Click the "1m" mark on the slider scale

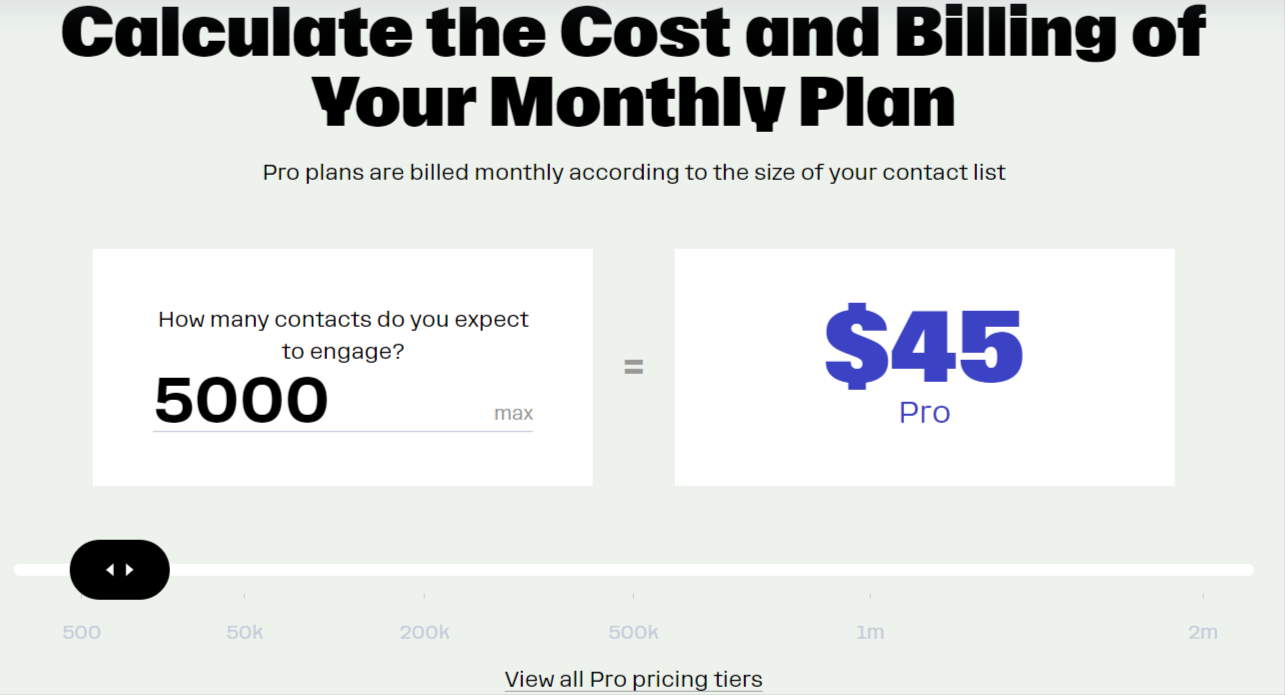[x=870, y=632]
